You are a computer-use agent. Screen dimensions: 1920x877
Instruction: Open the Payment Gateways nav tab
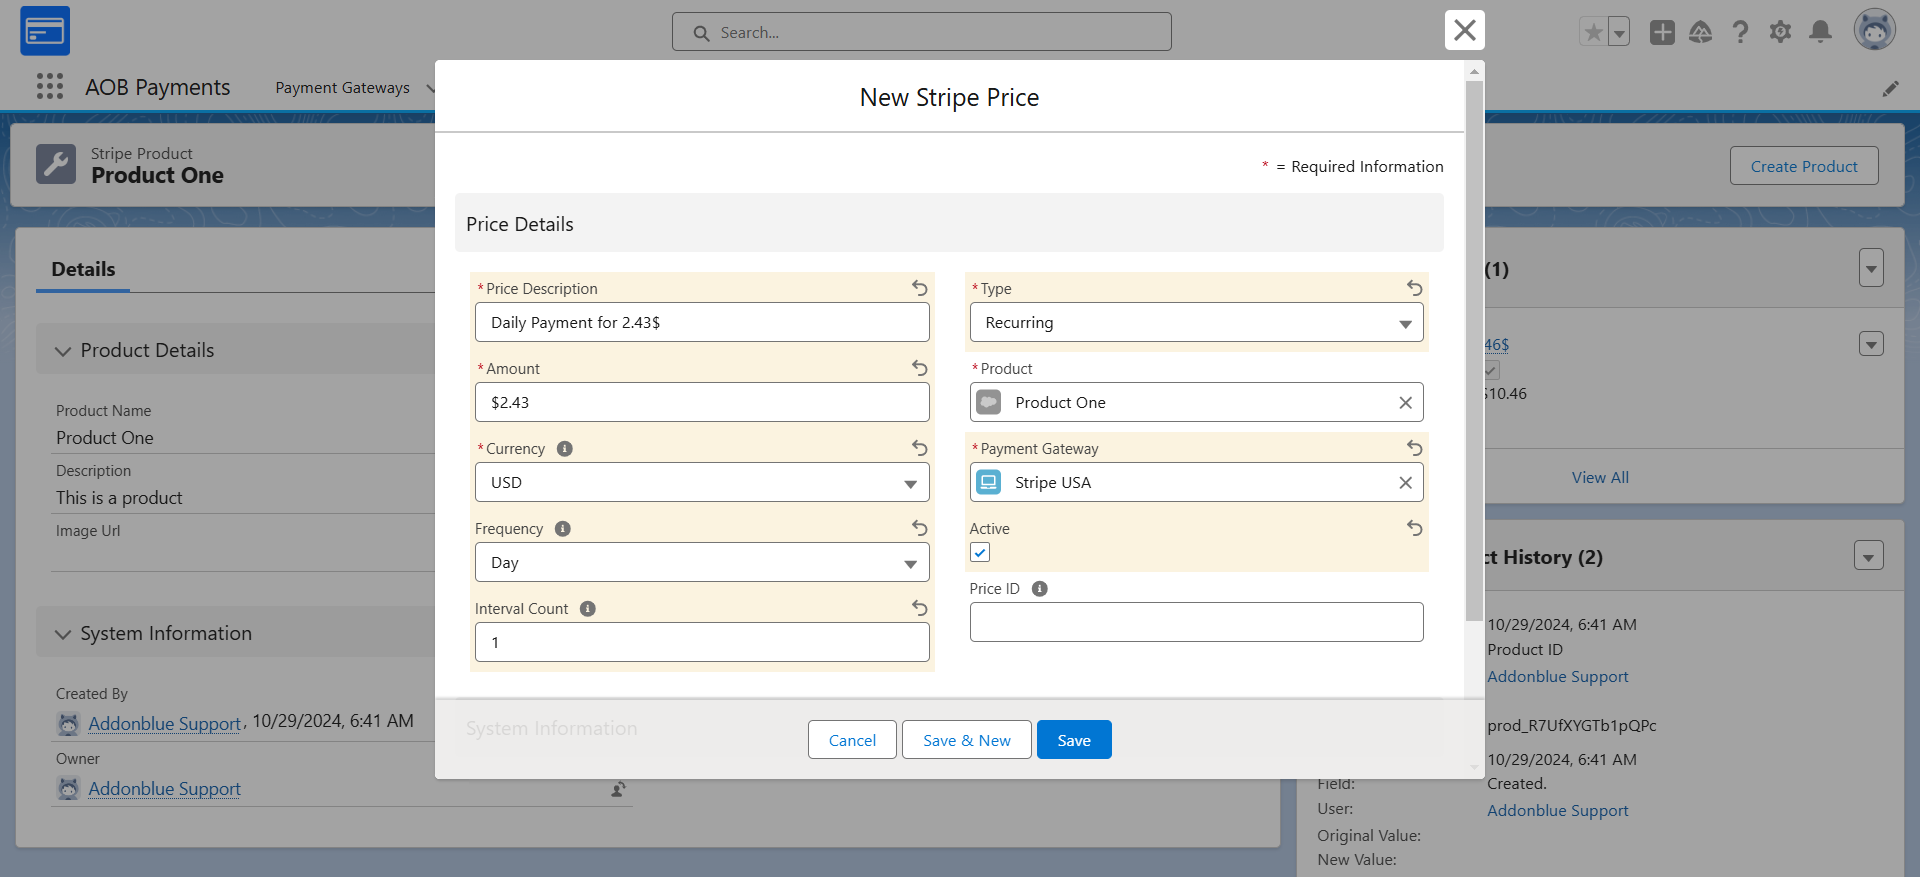click(342, 88)
